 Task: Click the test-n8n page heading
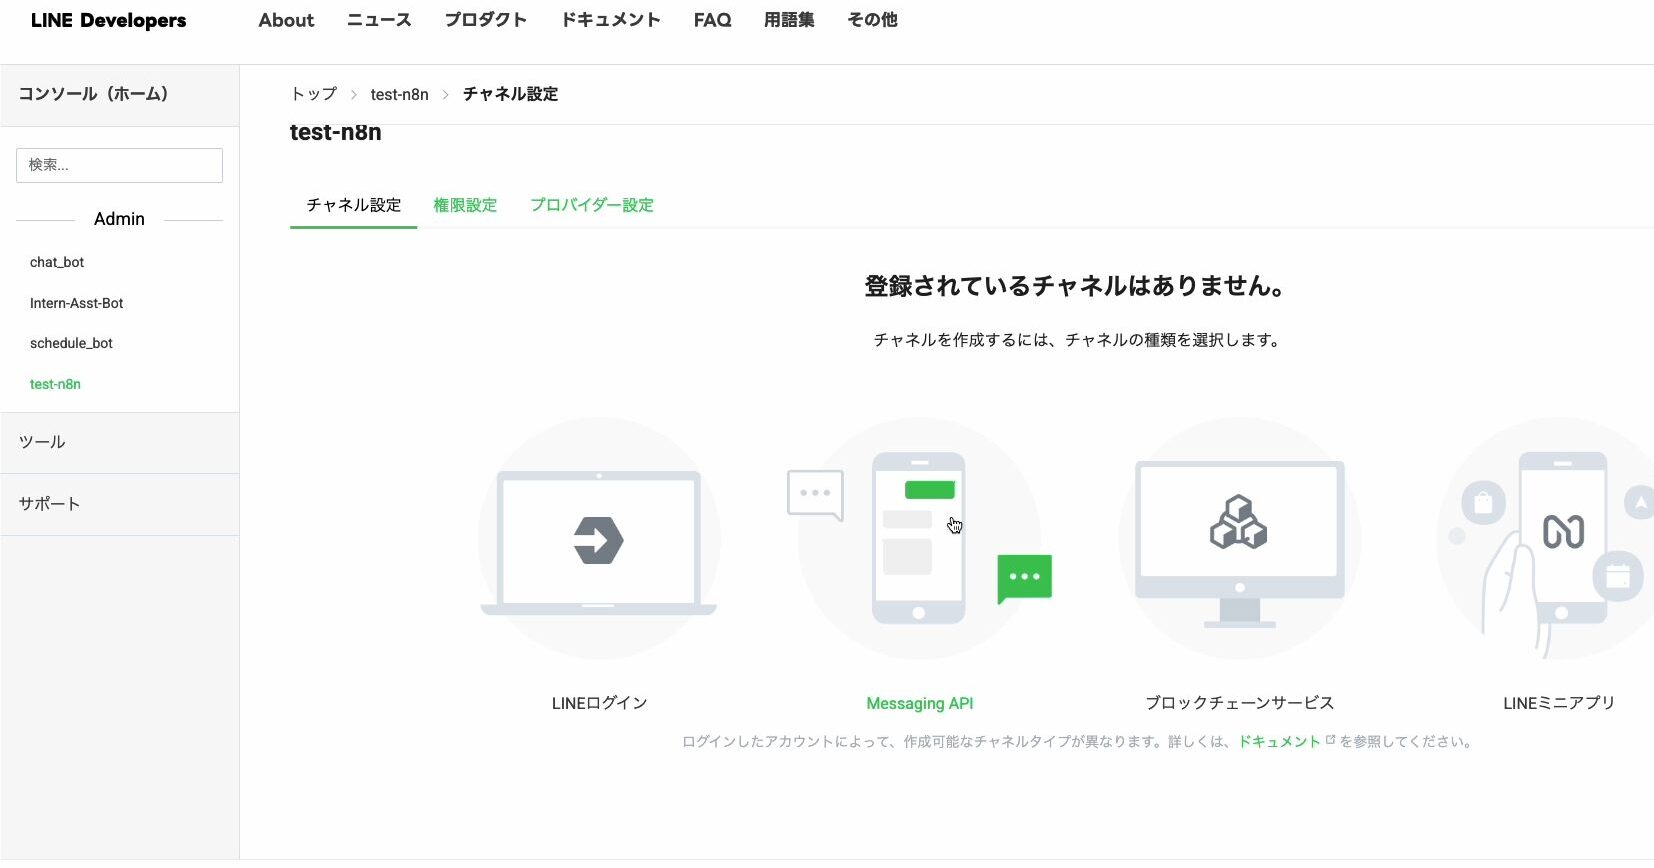335,133
